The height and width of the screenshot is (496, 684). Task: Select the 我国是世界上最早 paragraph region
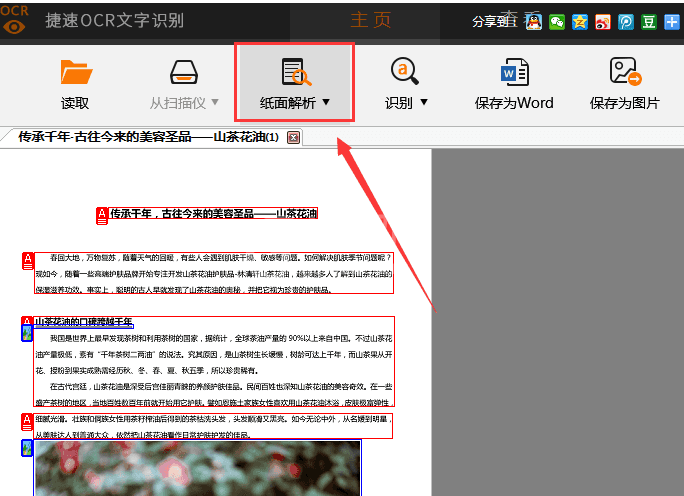pyautogui.click(x=214, y=362)
